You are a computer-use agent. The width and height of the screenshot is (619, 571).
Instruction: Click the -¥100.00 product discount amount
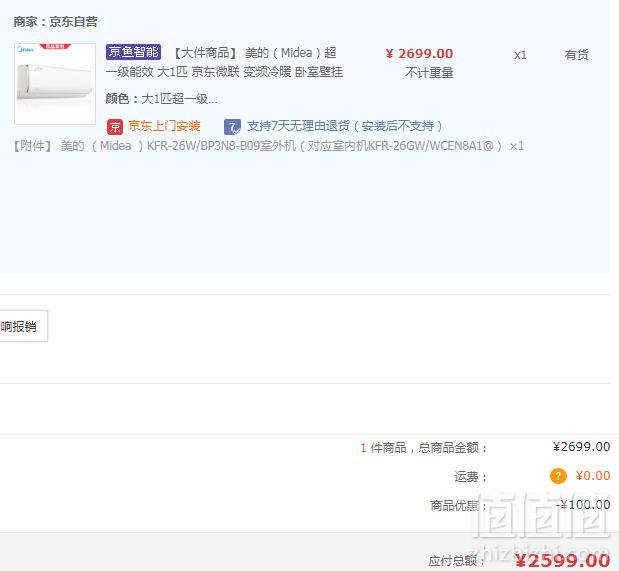coord(583,504)
